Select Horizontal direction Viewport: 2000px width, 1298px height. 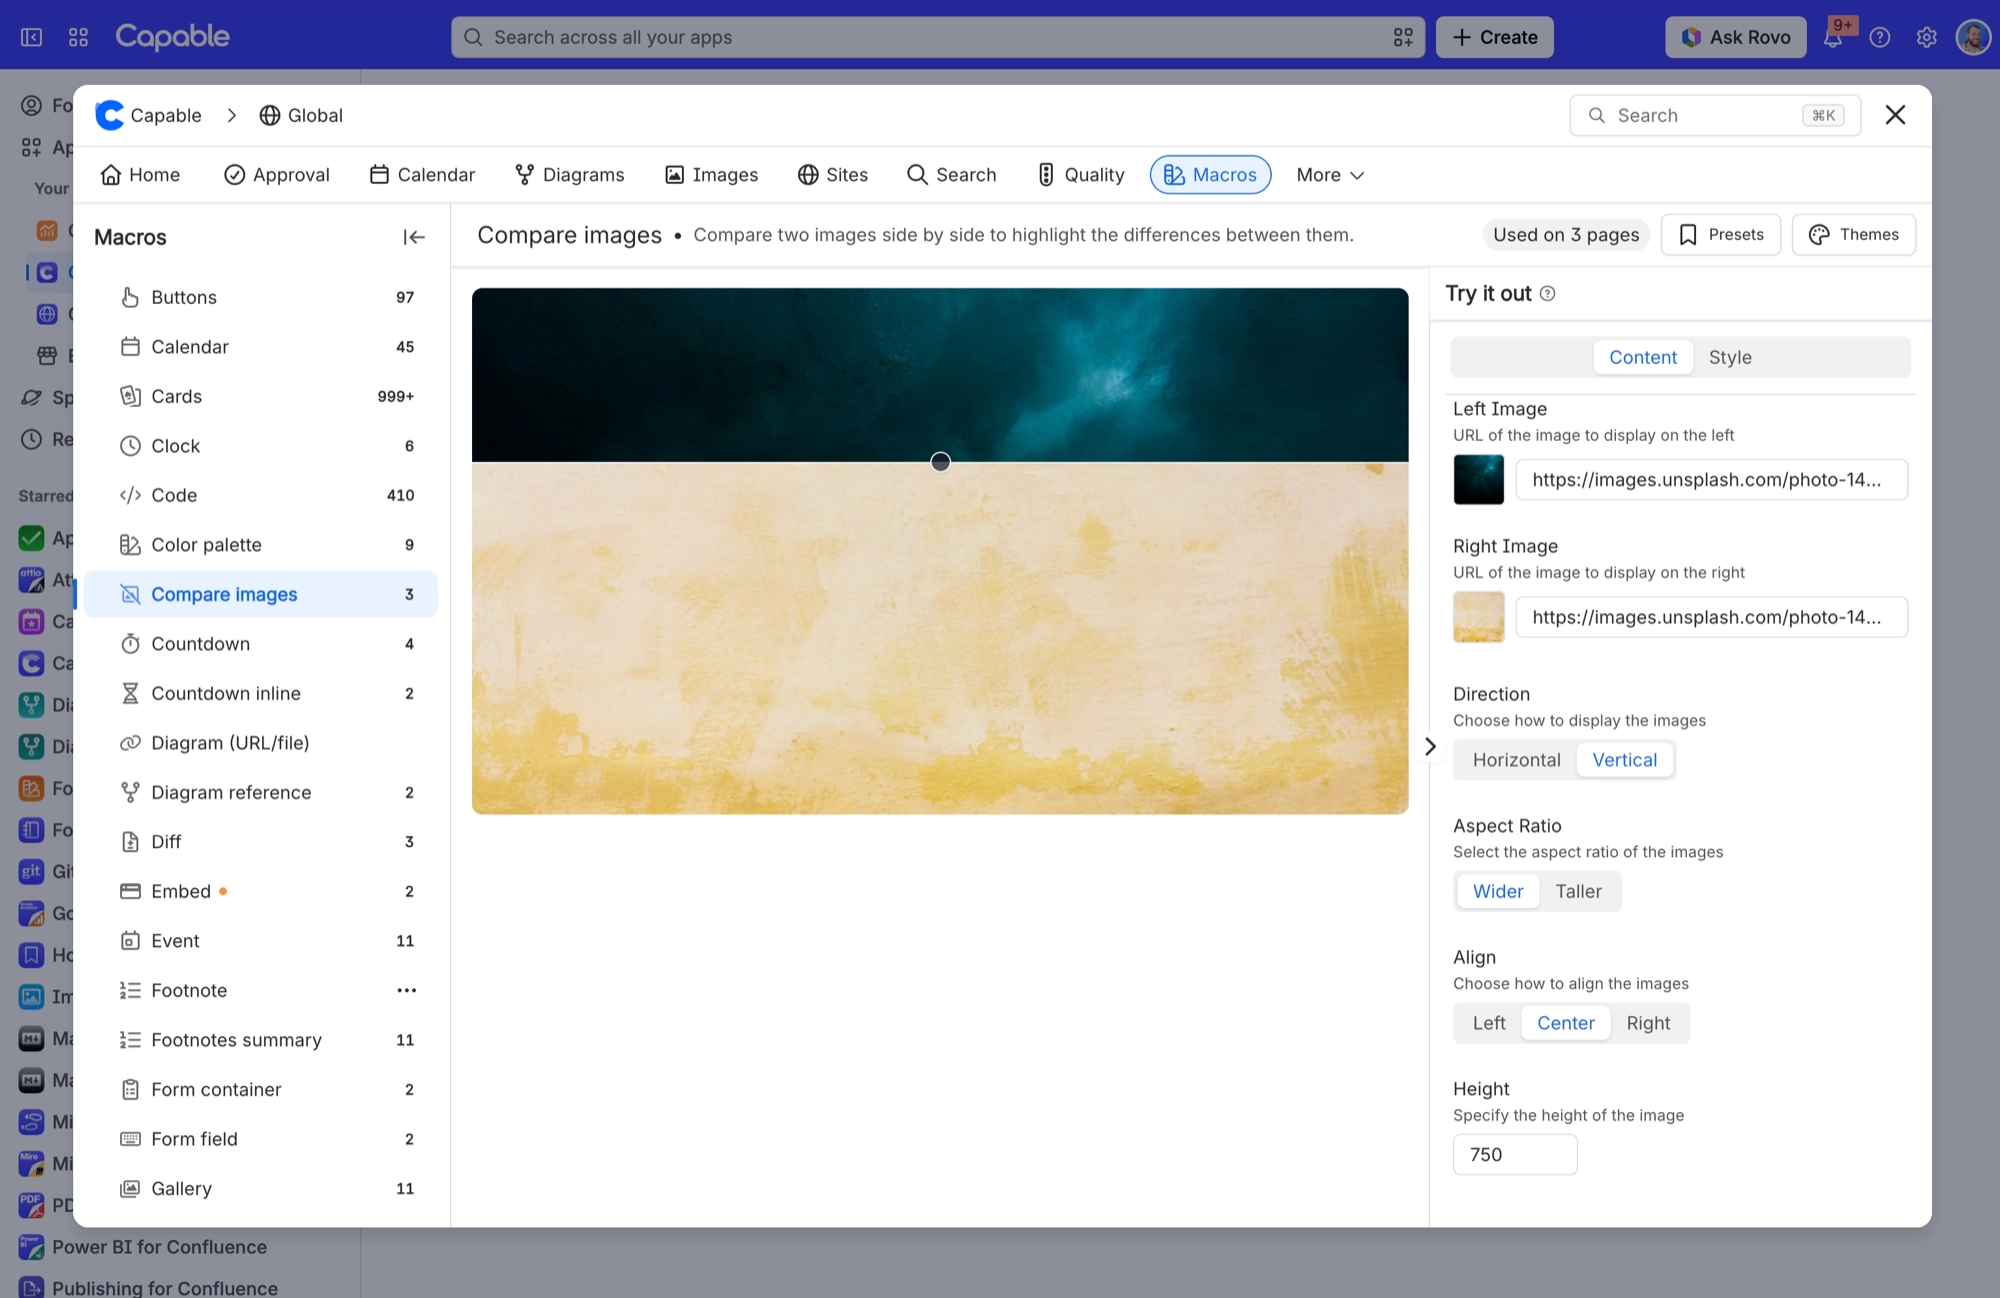1516,760
